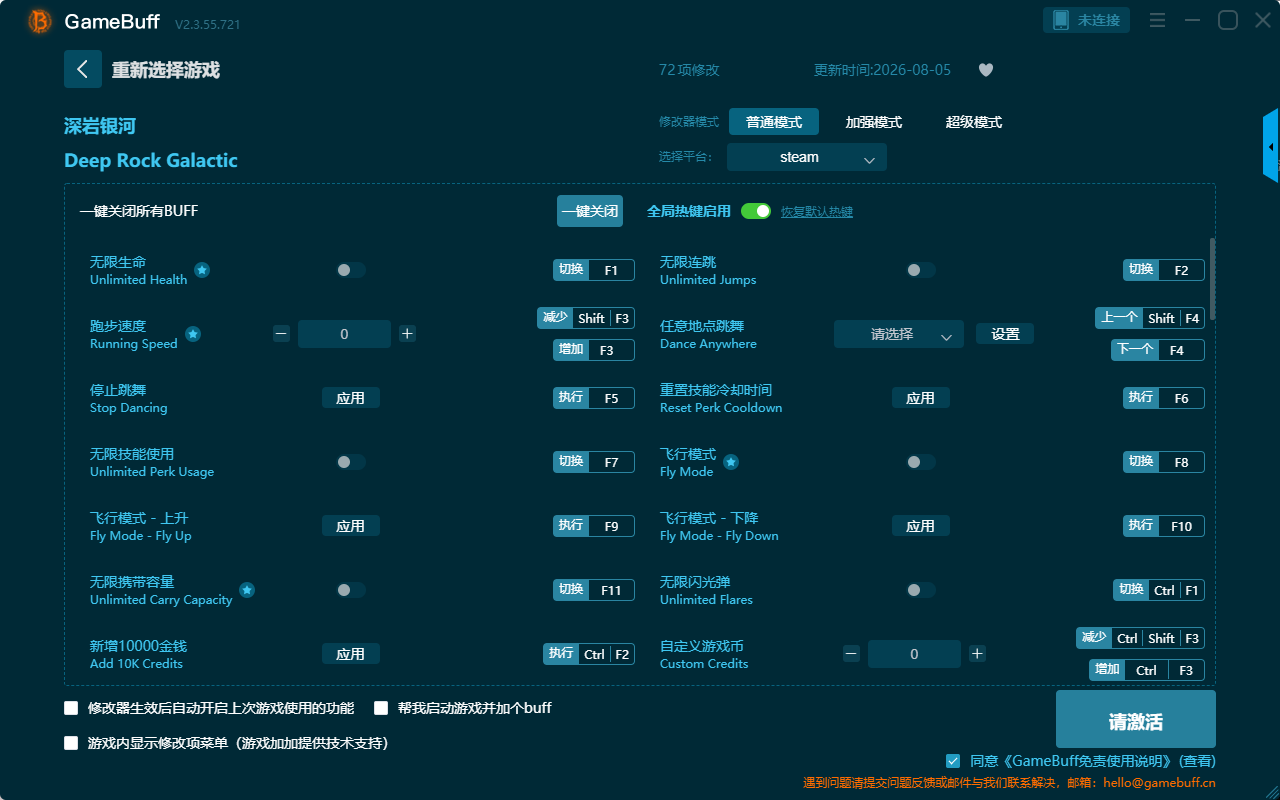Screen dimensions: 1280x800
Task: Open the hamburger menu in title bar
Action: [1157, 20]
